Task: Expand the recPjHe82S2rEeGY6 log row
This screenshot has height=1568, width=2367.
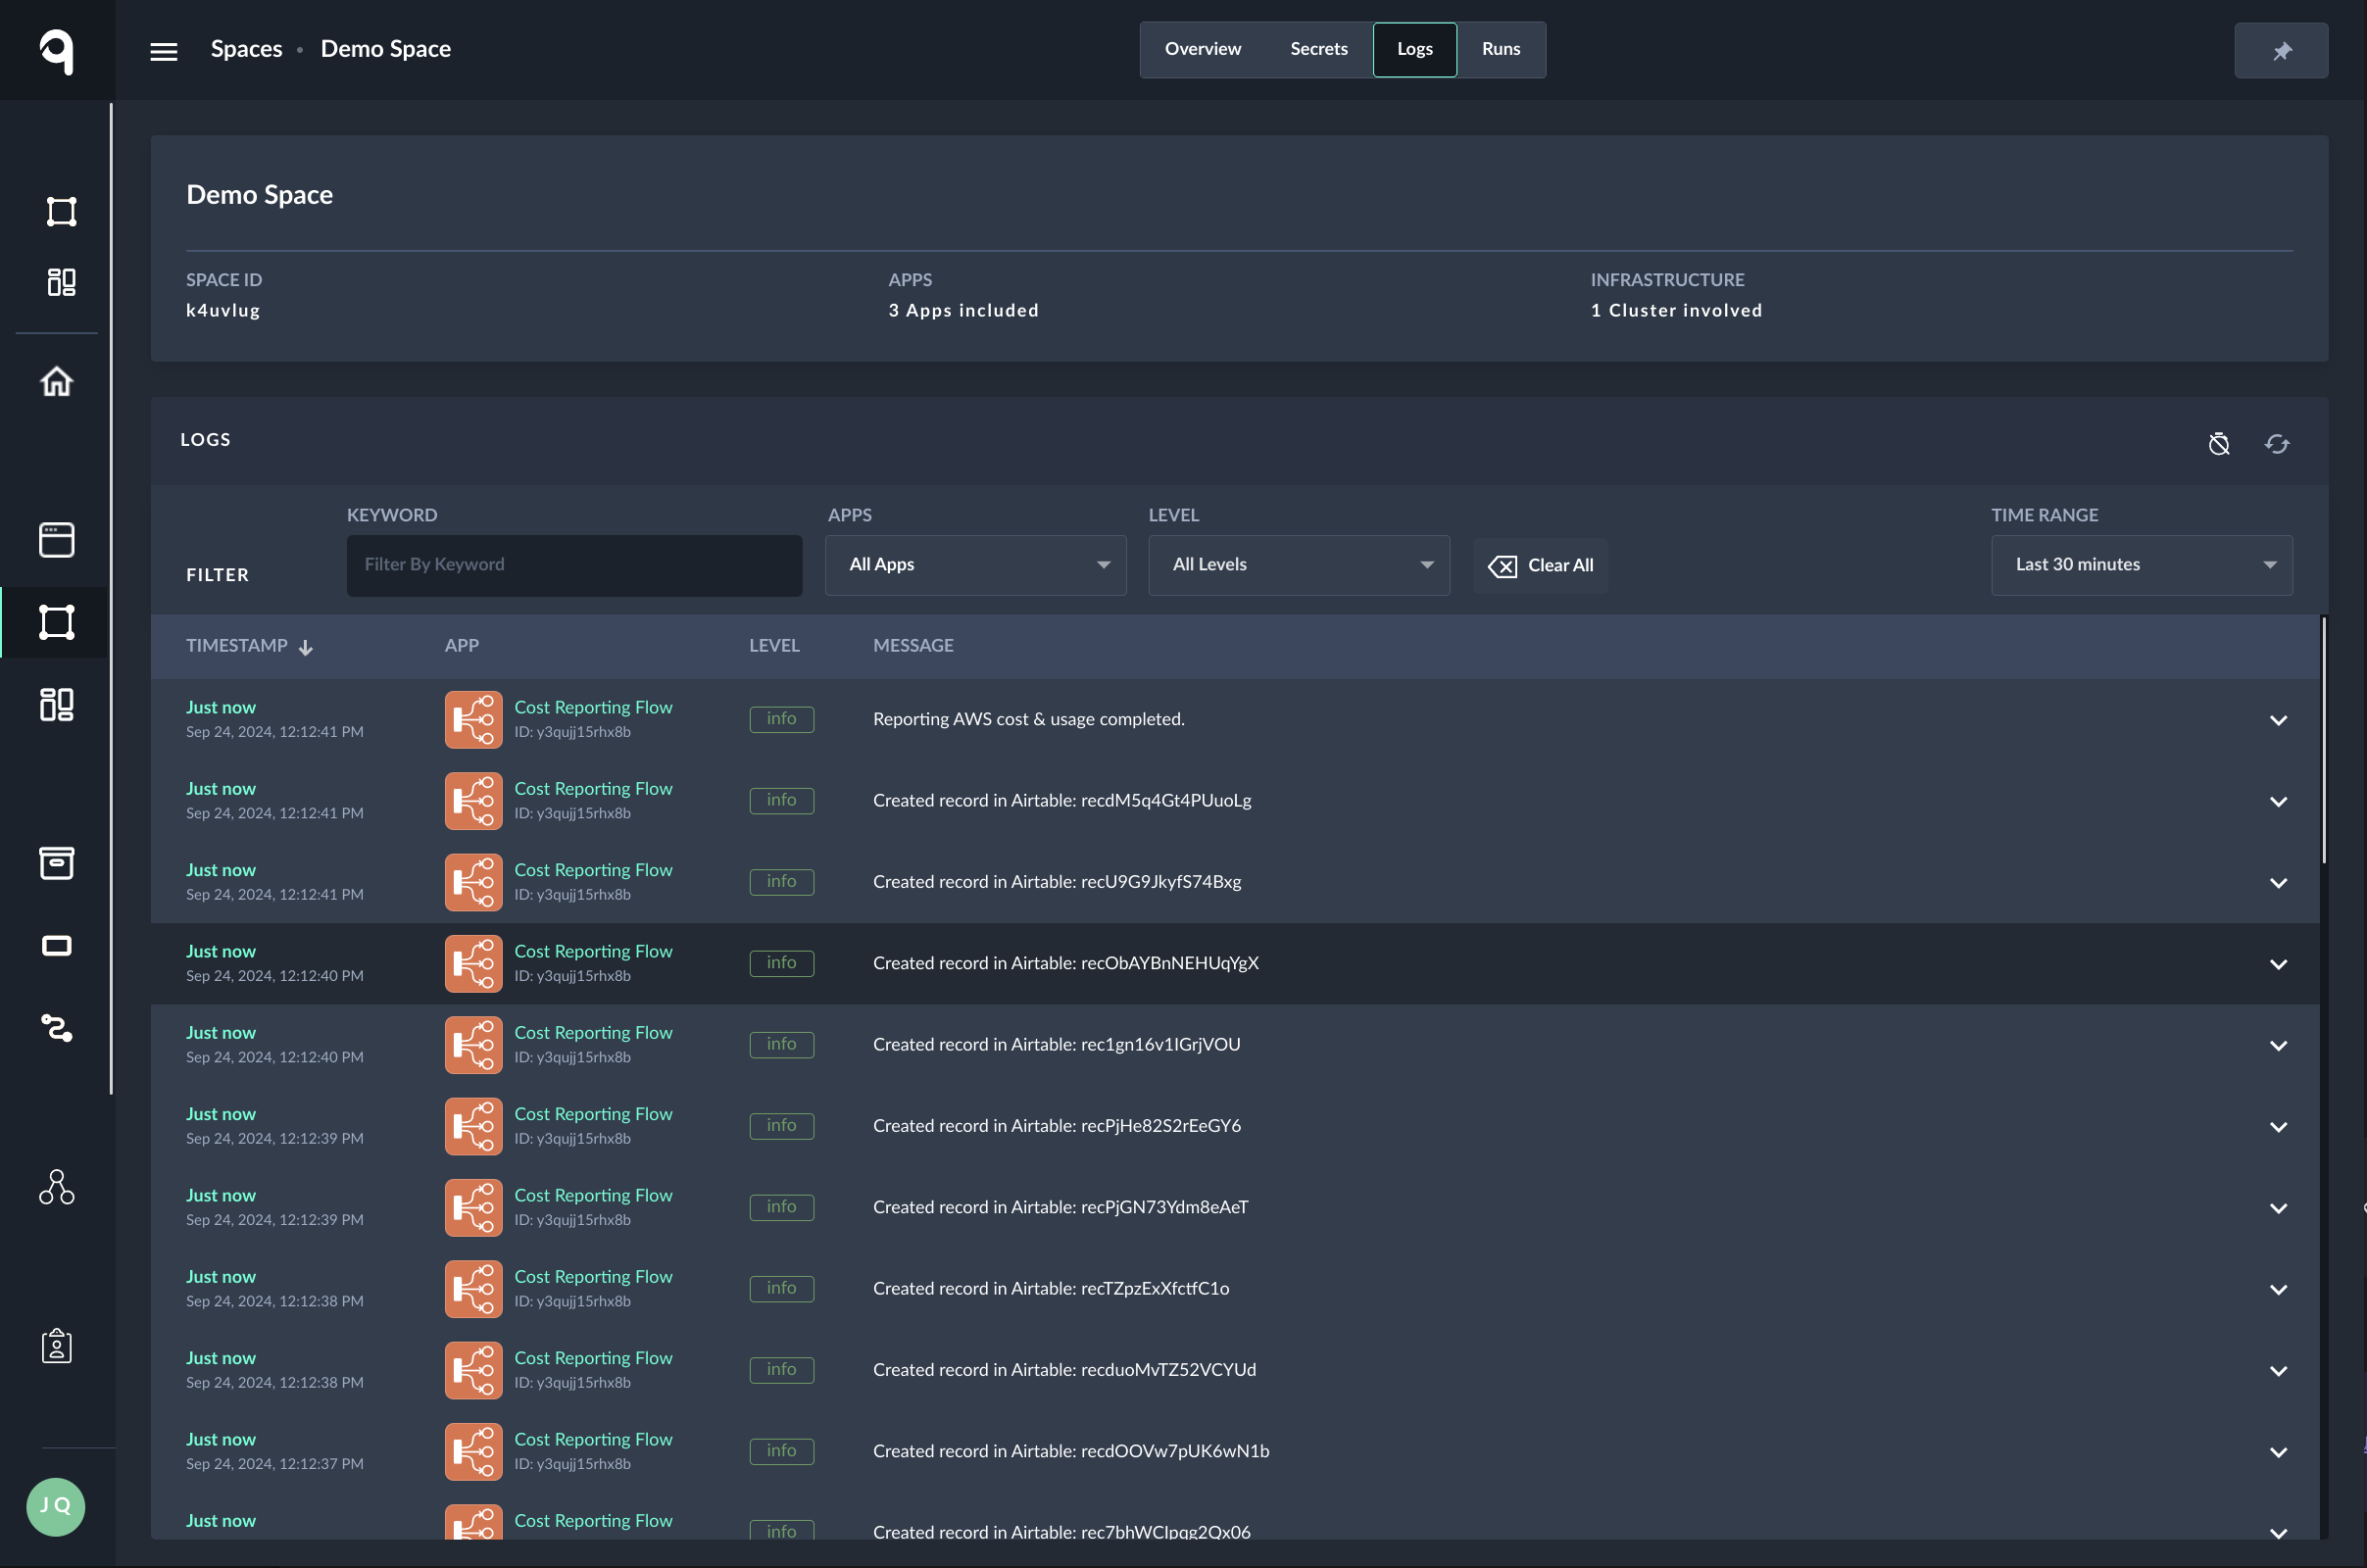Action: click(2278, 1127)
